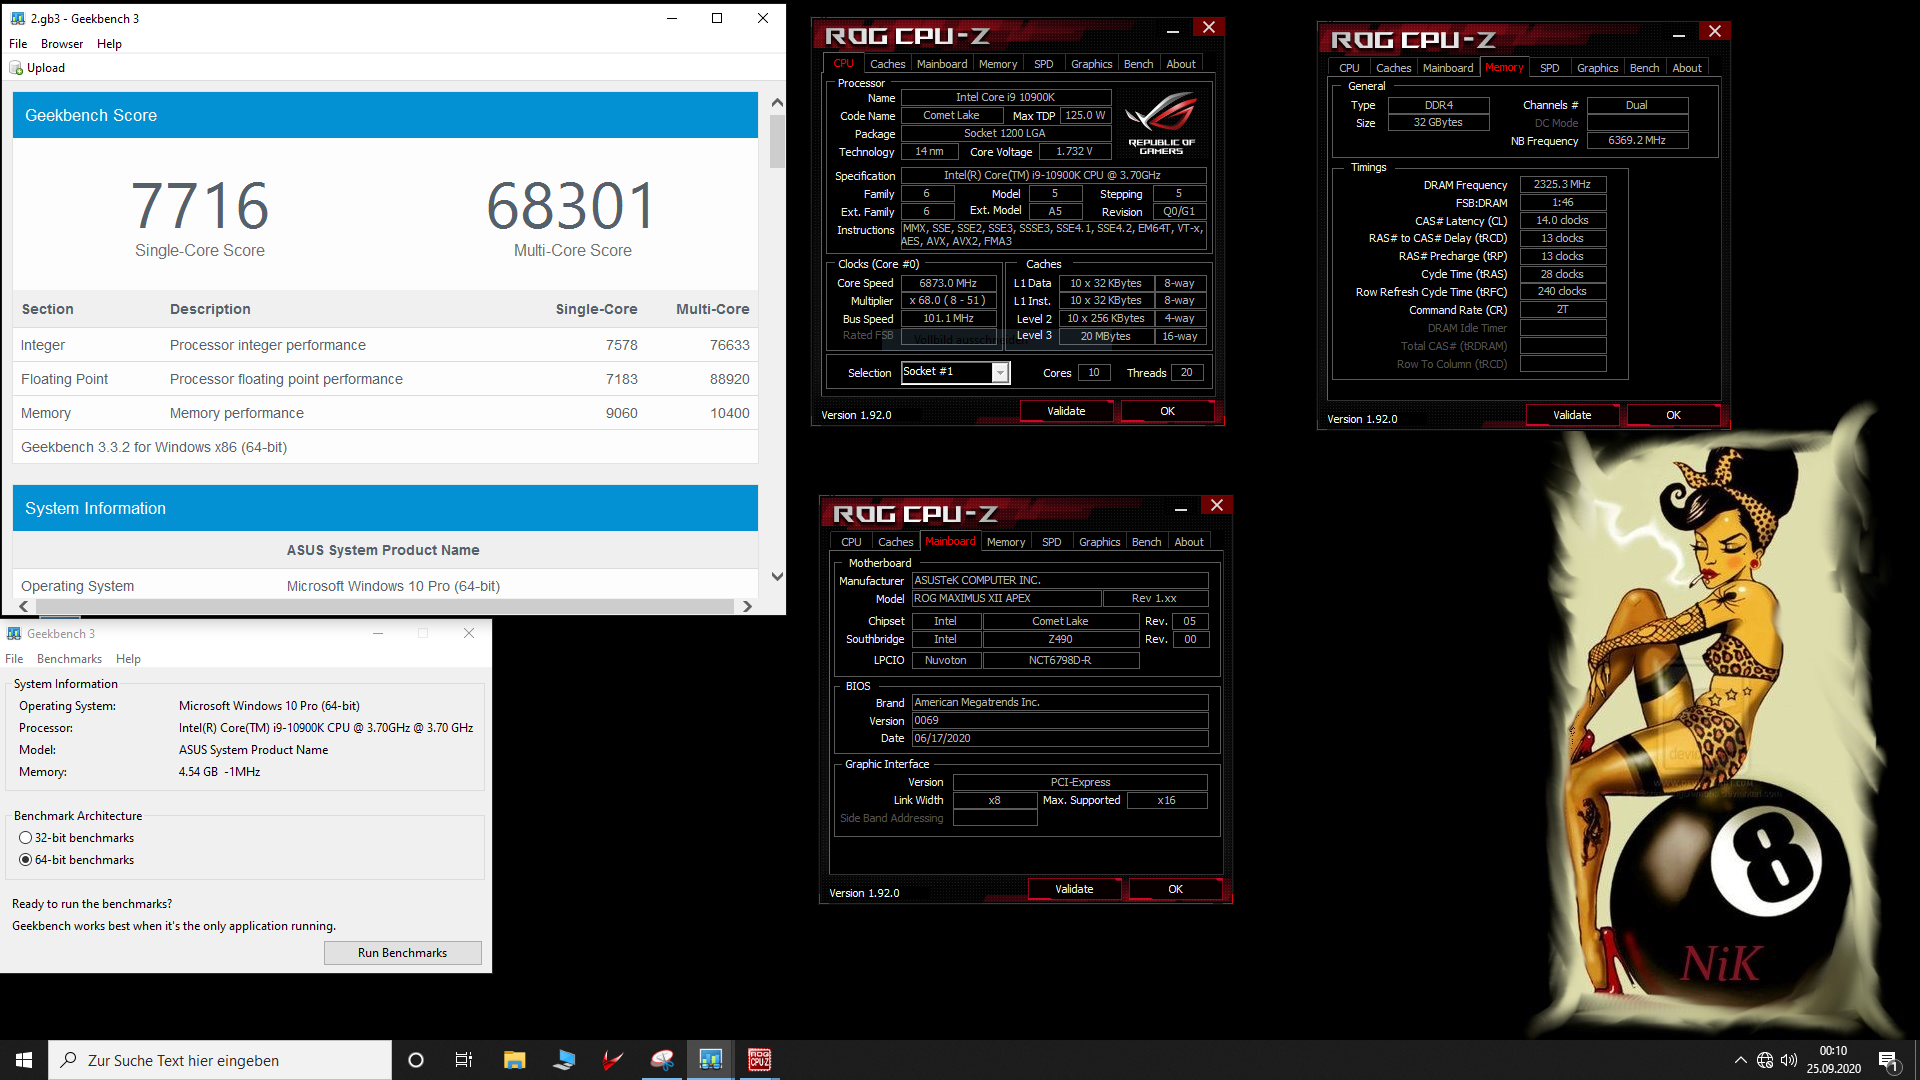
Task: Click the horizontal scrollbar in results
Action: click(x=383, y=606)
